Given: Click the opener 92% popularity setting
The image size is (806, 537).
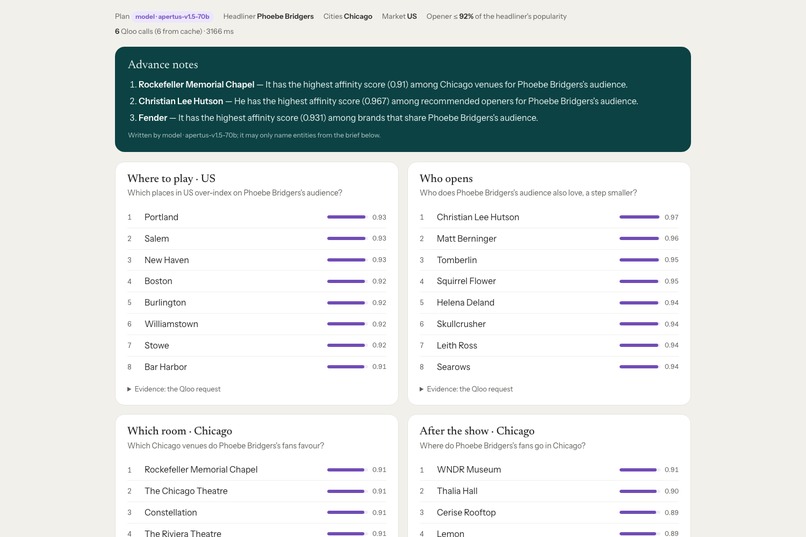Looking at the screenshot, I should pyautogui.click(x=497, y=16).
